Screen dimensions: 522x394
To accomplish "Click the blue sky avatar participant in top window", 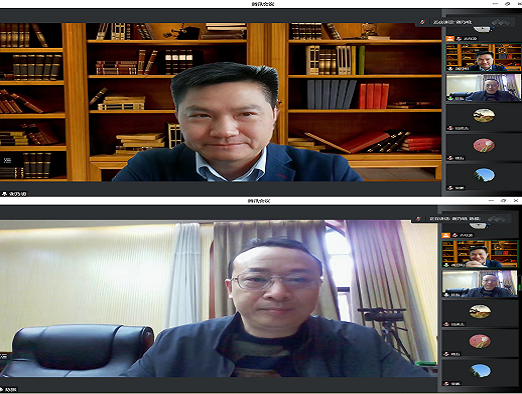I will pos(484,175).
